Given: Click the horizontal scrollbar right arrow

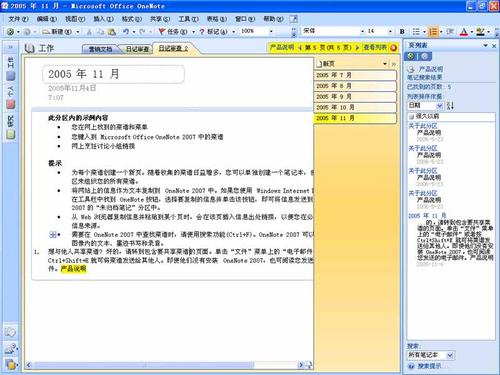Looking at the screenshot, I should click(x=301, y=365).
